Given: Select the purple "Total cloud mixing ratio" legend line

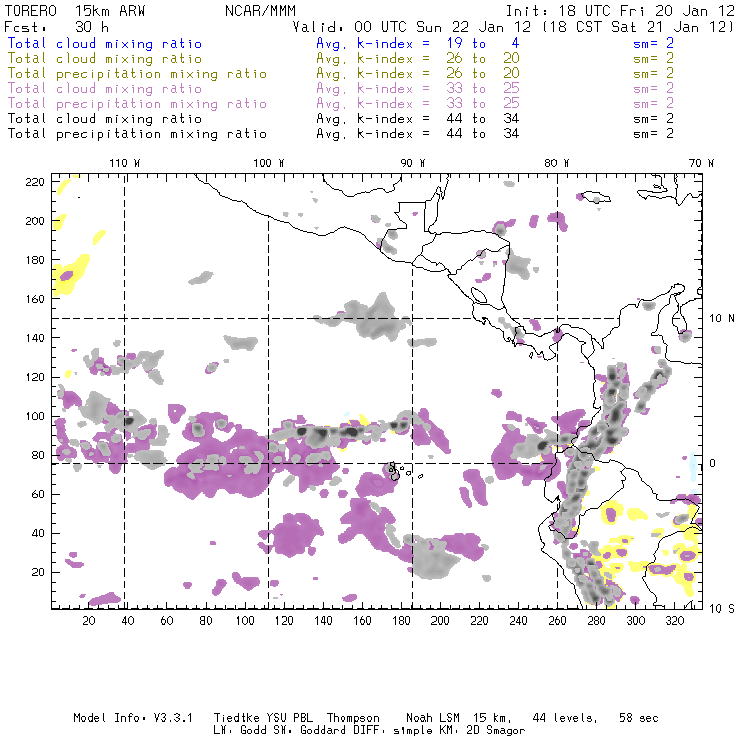Looking at the screenshot, I should click(x=105, y=89).
